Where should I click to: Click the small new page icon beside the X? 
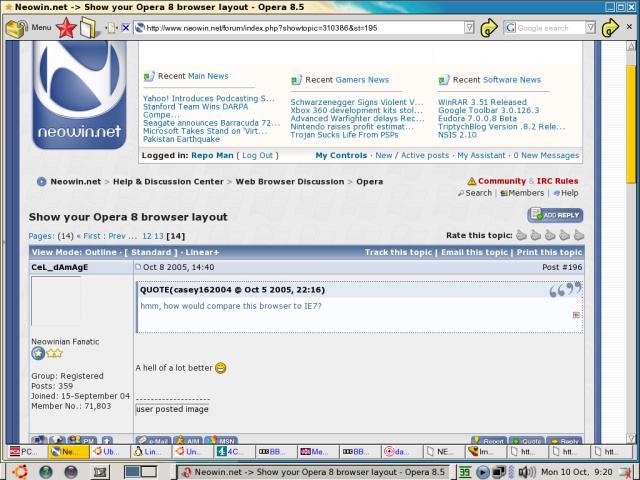coord(111,28)
